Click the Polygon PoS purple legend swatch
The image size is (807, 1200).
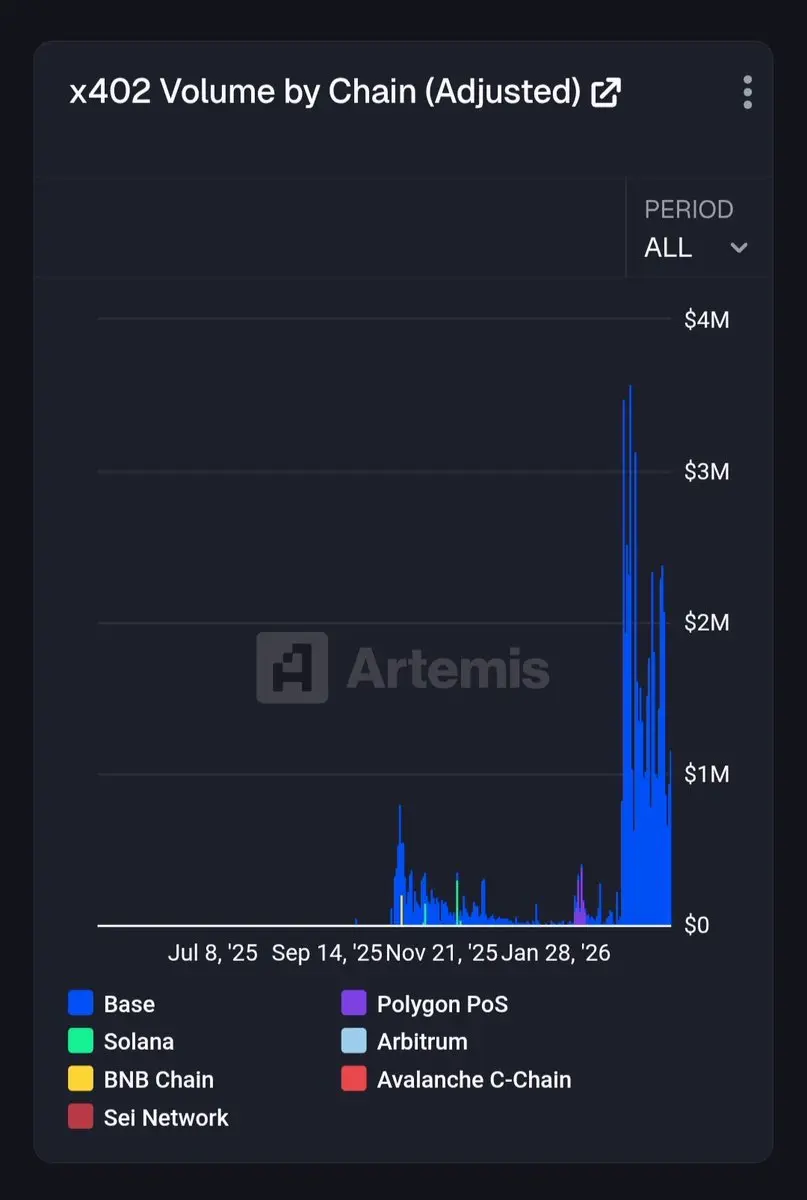(x=354, y=1003)
